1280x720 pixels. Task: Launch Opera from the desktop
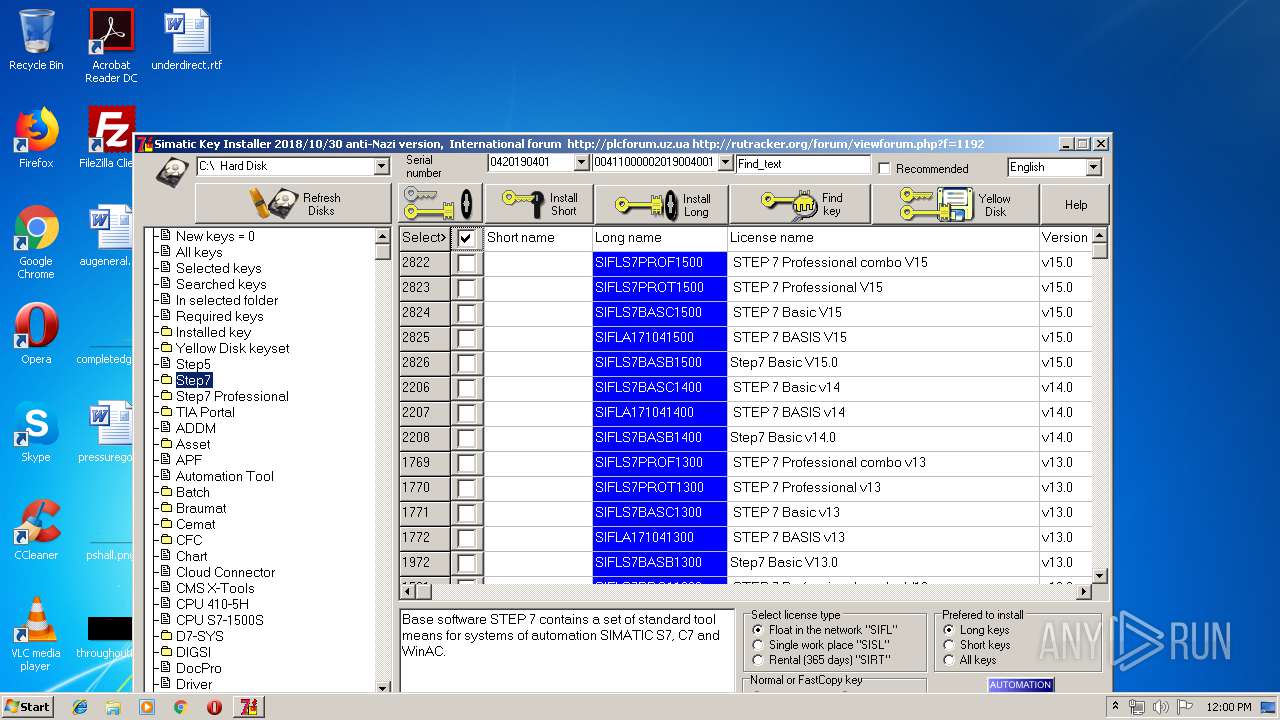tap(36, 334)
